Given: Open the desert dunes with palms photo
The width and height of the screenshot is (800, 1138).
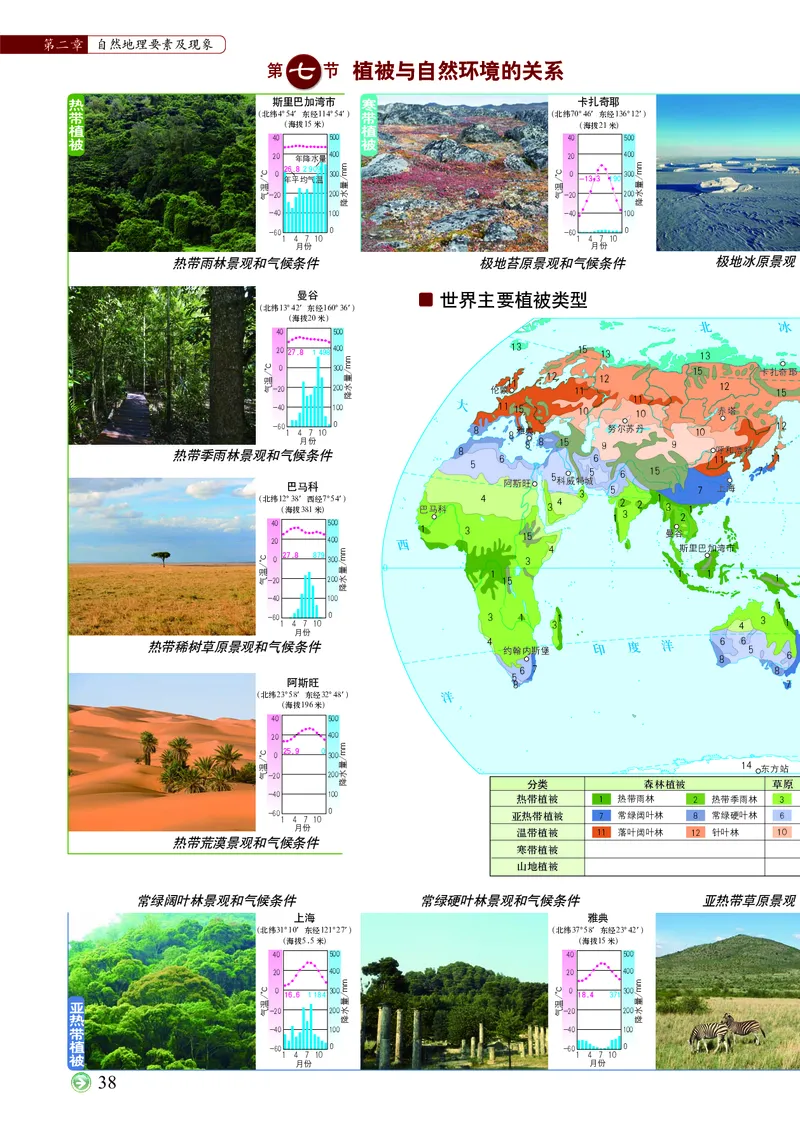Looking at the screenshot, I should (162, 752).
